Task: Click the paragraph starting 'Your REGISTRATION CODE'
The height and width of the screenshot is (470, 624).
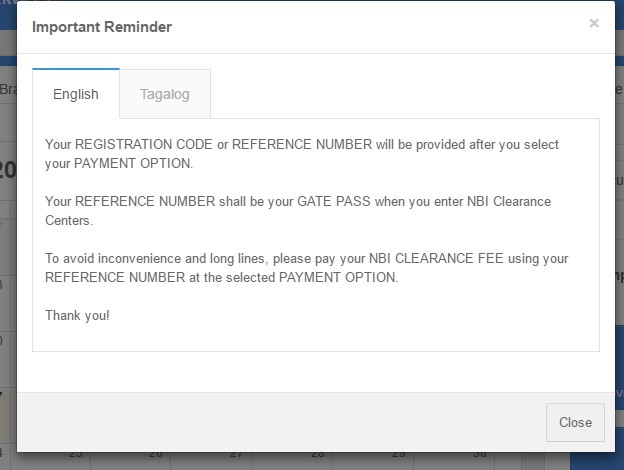Action: click(x=302, y=154)
